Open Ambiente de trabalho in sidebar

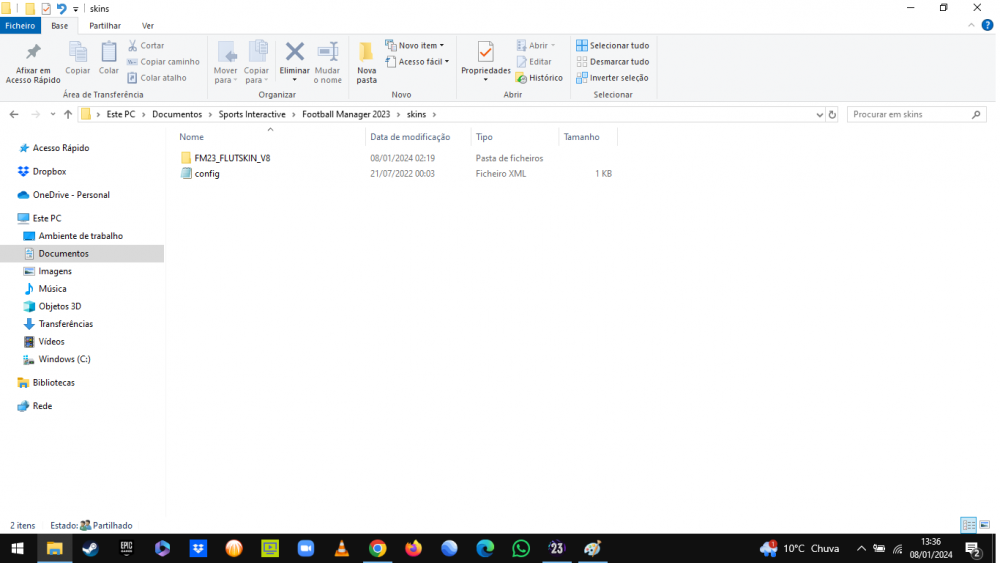(80, 236)
